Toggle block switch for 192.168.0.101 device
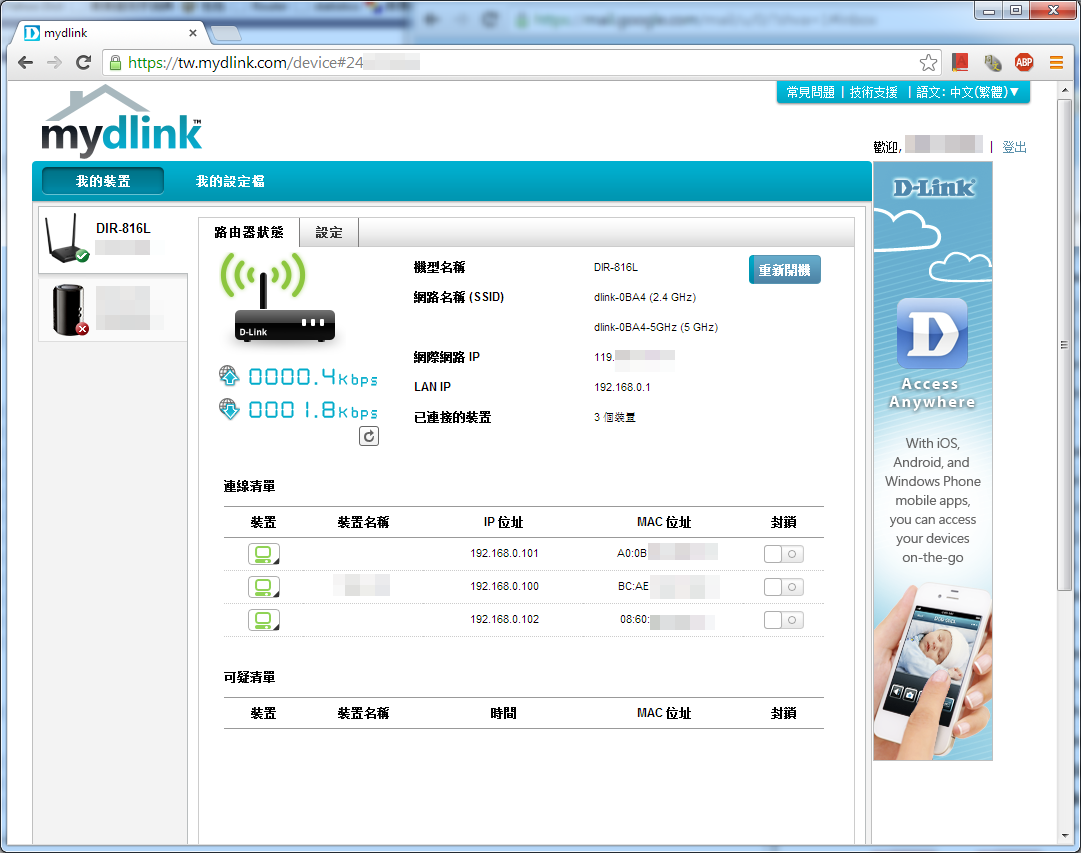This screenshot has height=853, width=1081. coord(783,554)
